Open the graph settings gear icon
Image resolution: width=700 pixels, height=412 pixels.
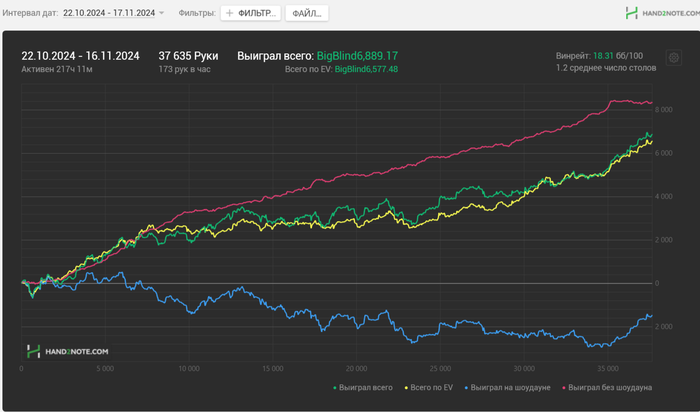click(x=674, y=58)
